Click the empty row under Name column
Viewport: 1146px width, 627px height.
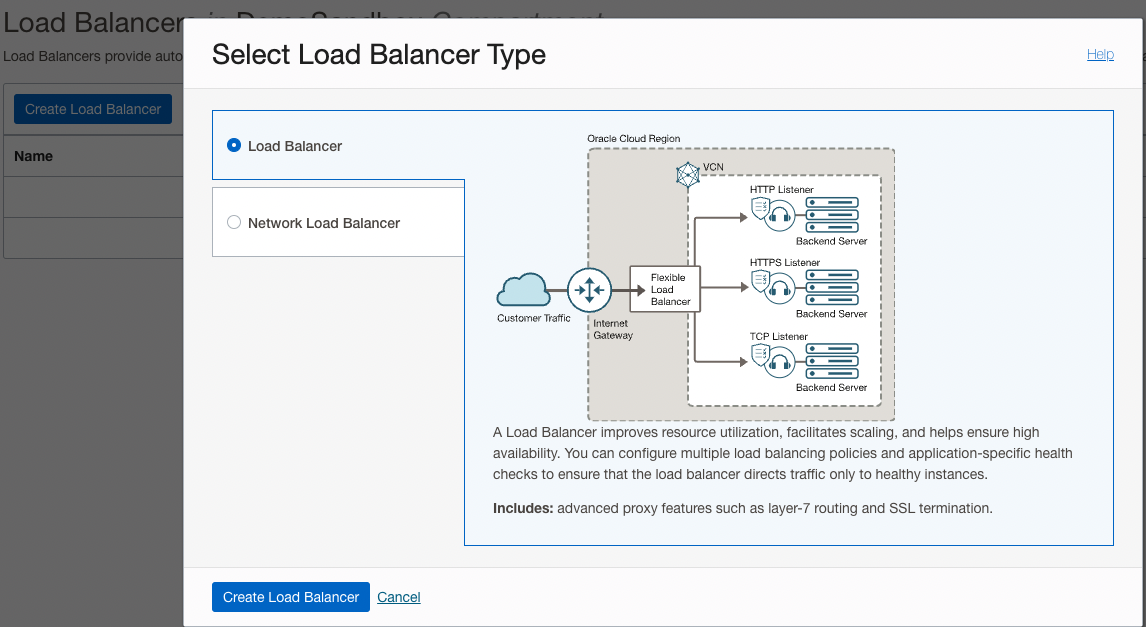coord(90,196)
